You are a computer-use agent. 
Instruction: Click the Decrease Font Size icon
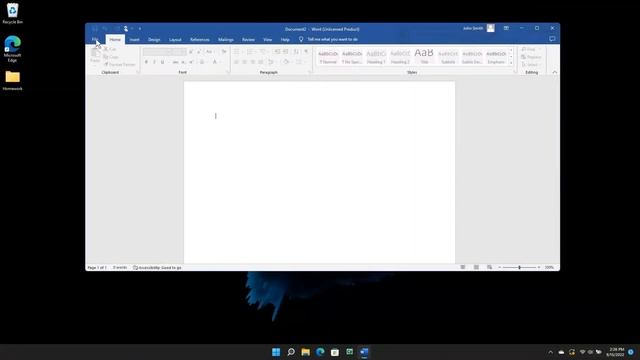point(199,52)
